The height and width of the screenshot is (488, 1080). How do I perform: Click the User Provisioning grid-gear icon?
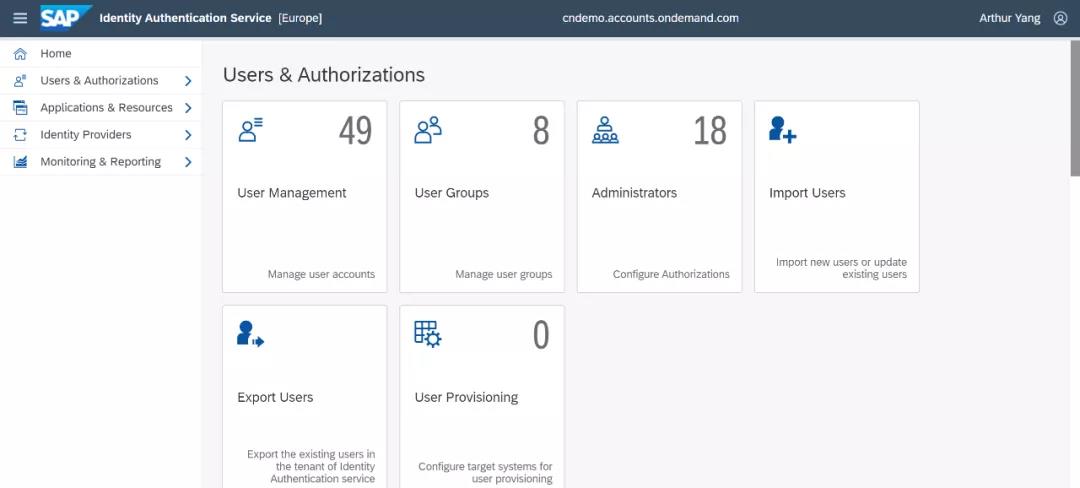point(428,334)
